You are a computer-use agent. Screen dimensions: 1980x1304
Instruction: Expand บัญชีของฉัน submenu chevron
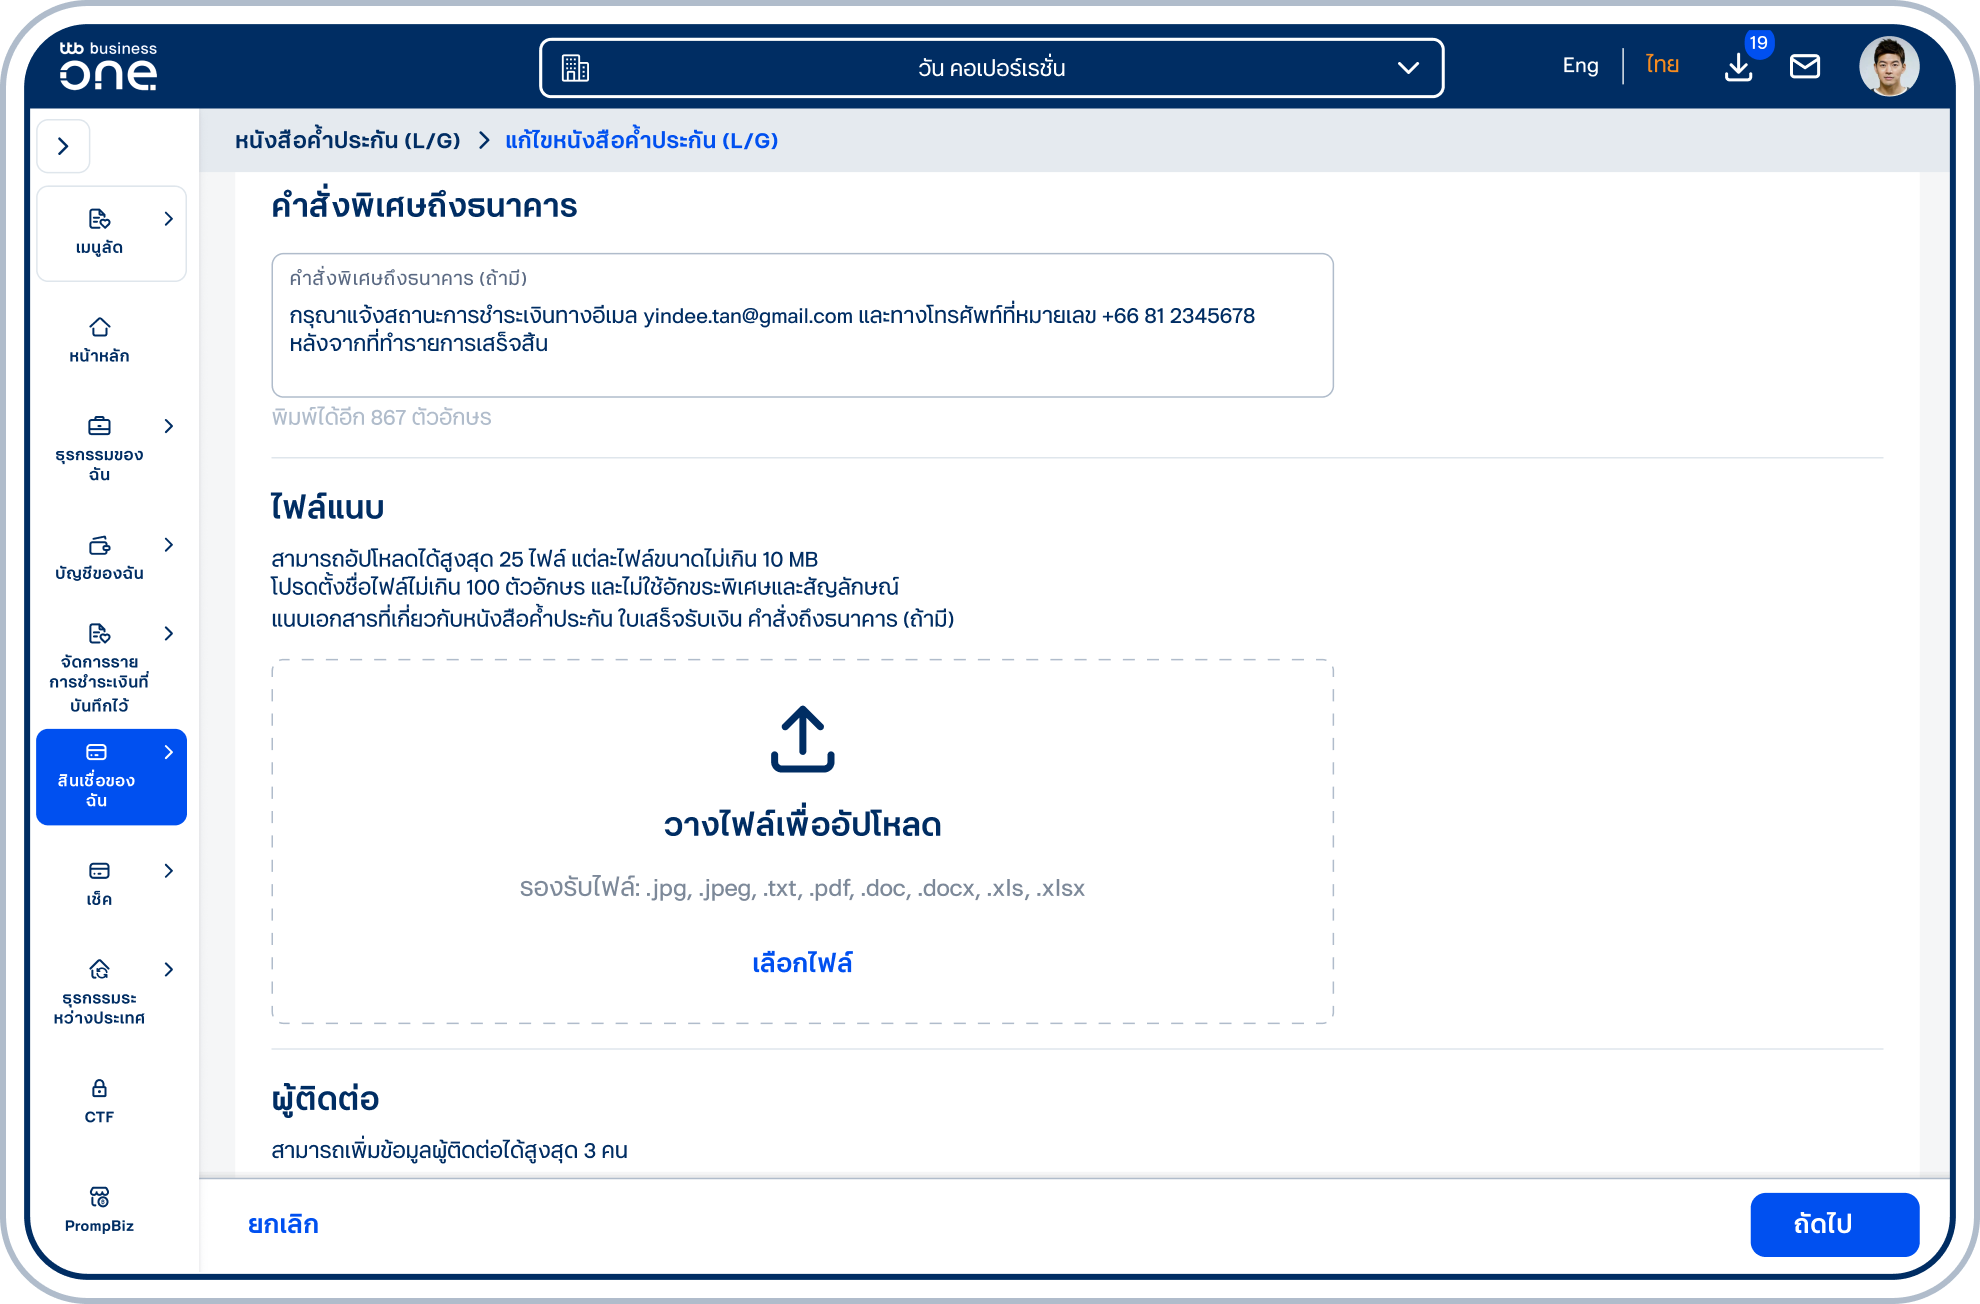click(168, 545)
